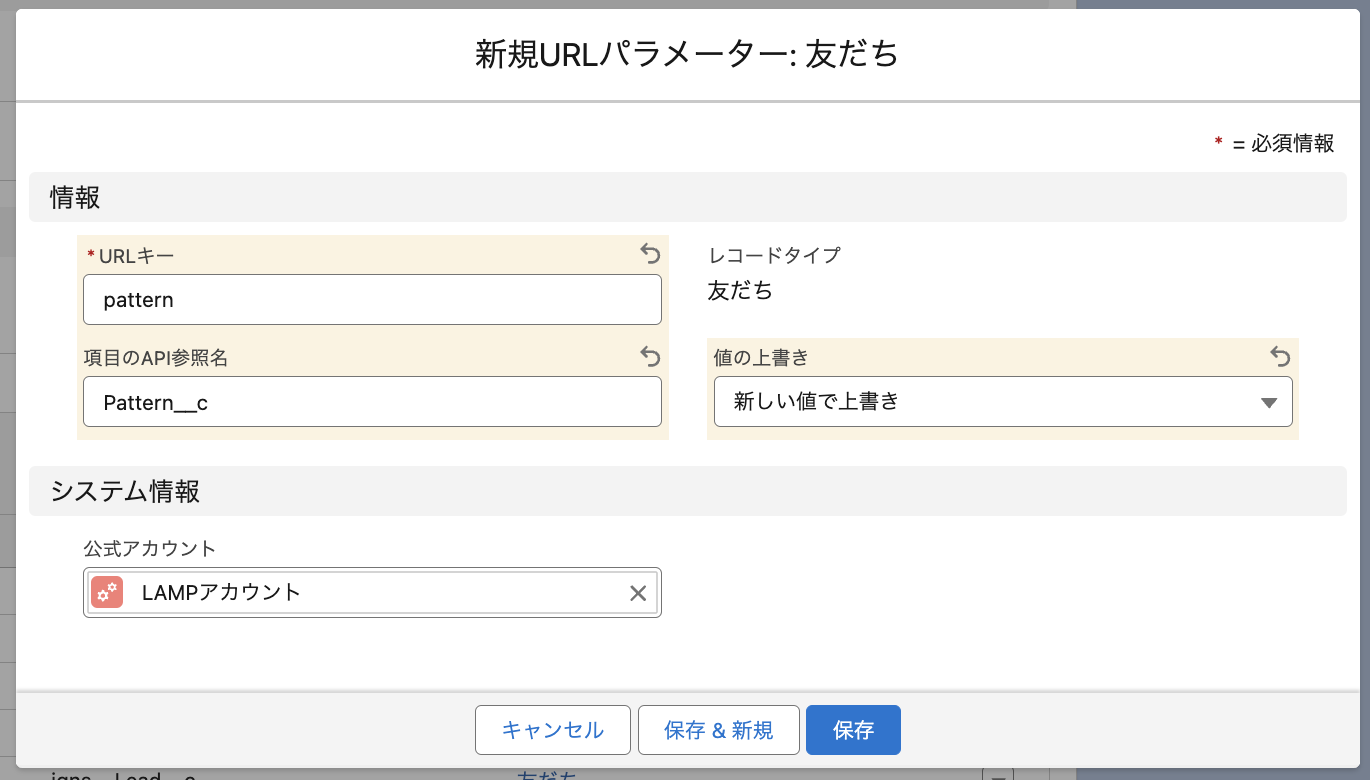
Task: Click the LAMPアカウント record icon
Action: click(x=107, y=592)
